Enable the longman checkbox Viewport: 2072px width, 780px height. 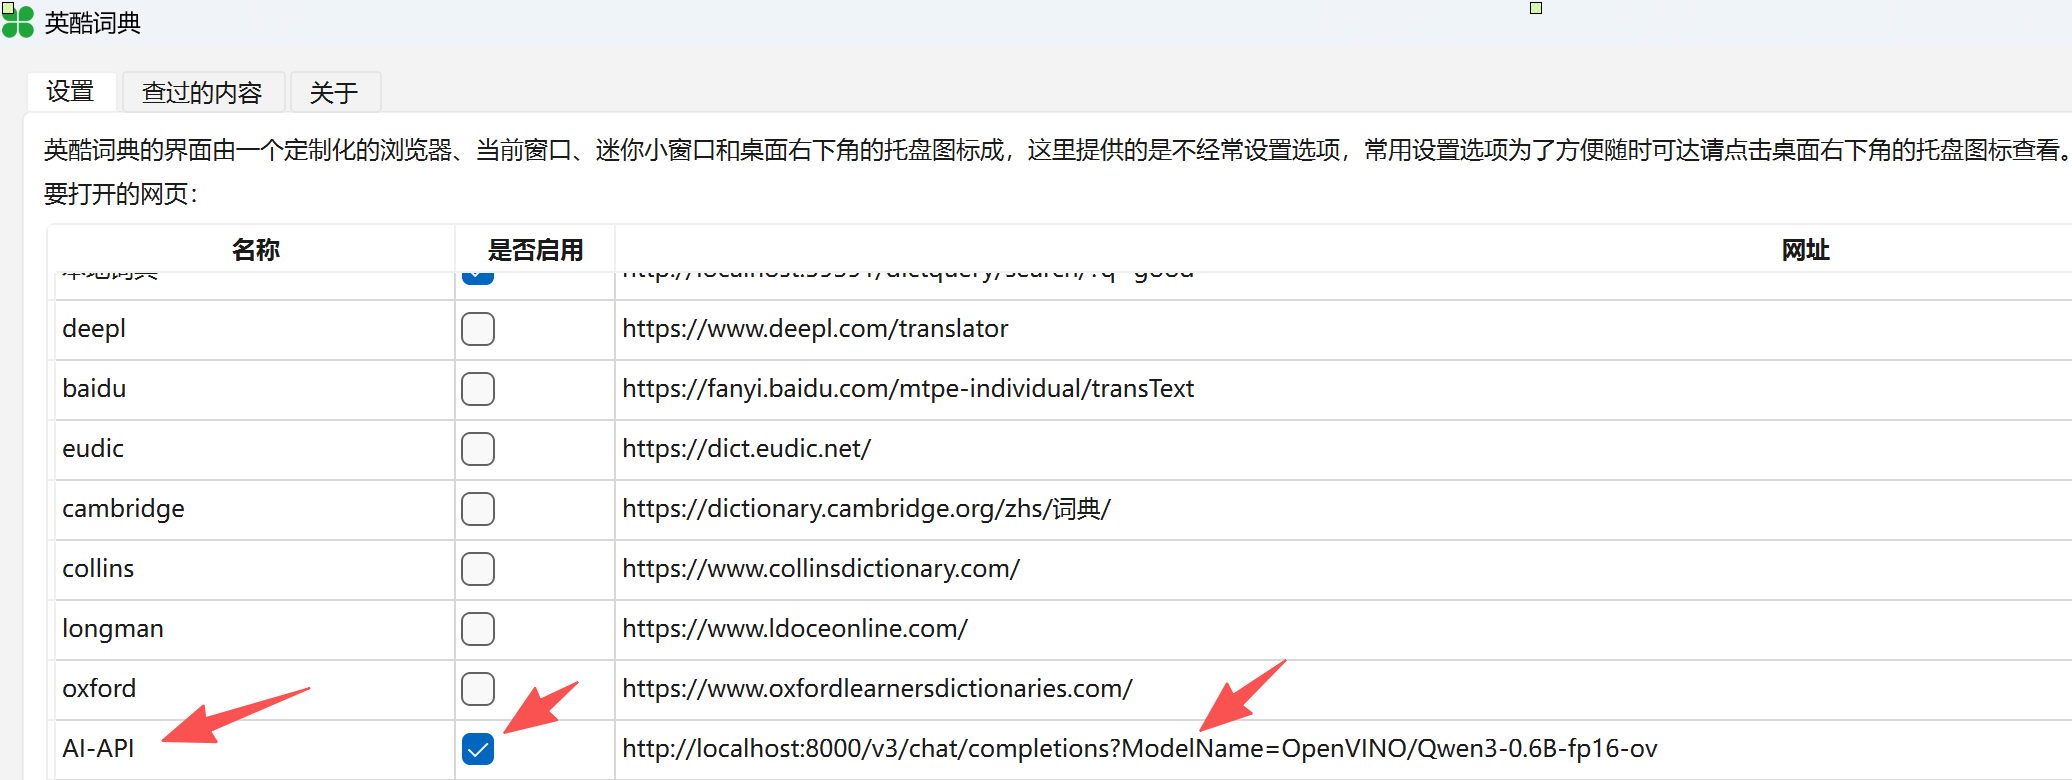[478, 629]
